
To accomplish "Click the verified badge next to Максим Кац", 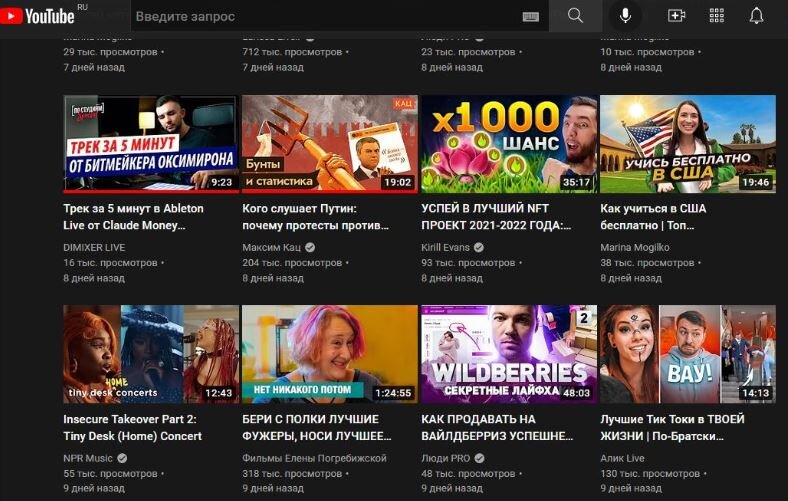I will [310, 247].
